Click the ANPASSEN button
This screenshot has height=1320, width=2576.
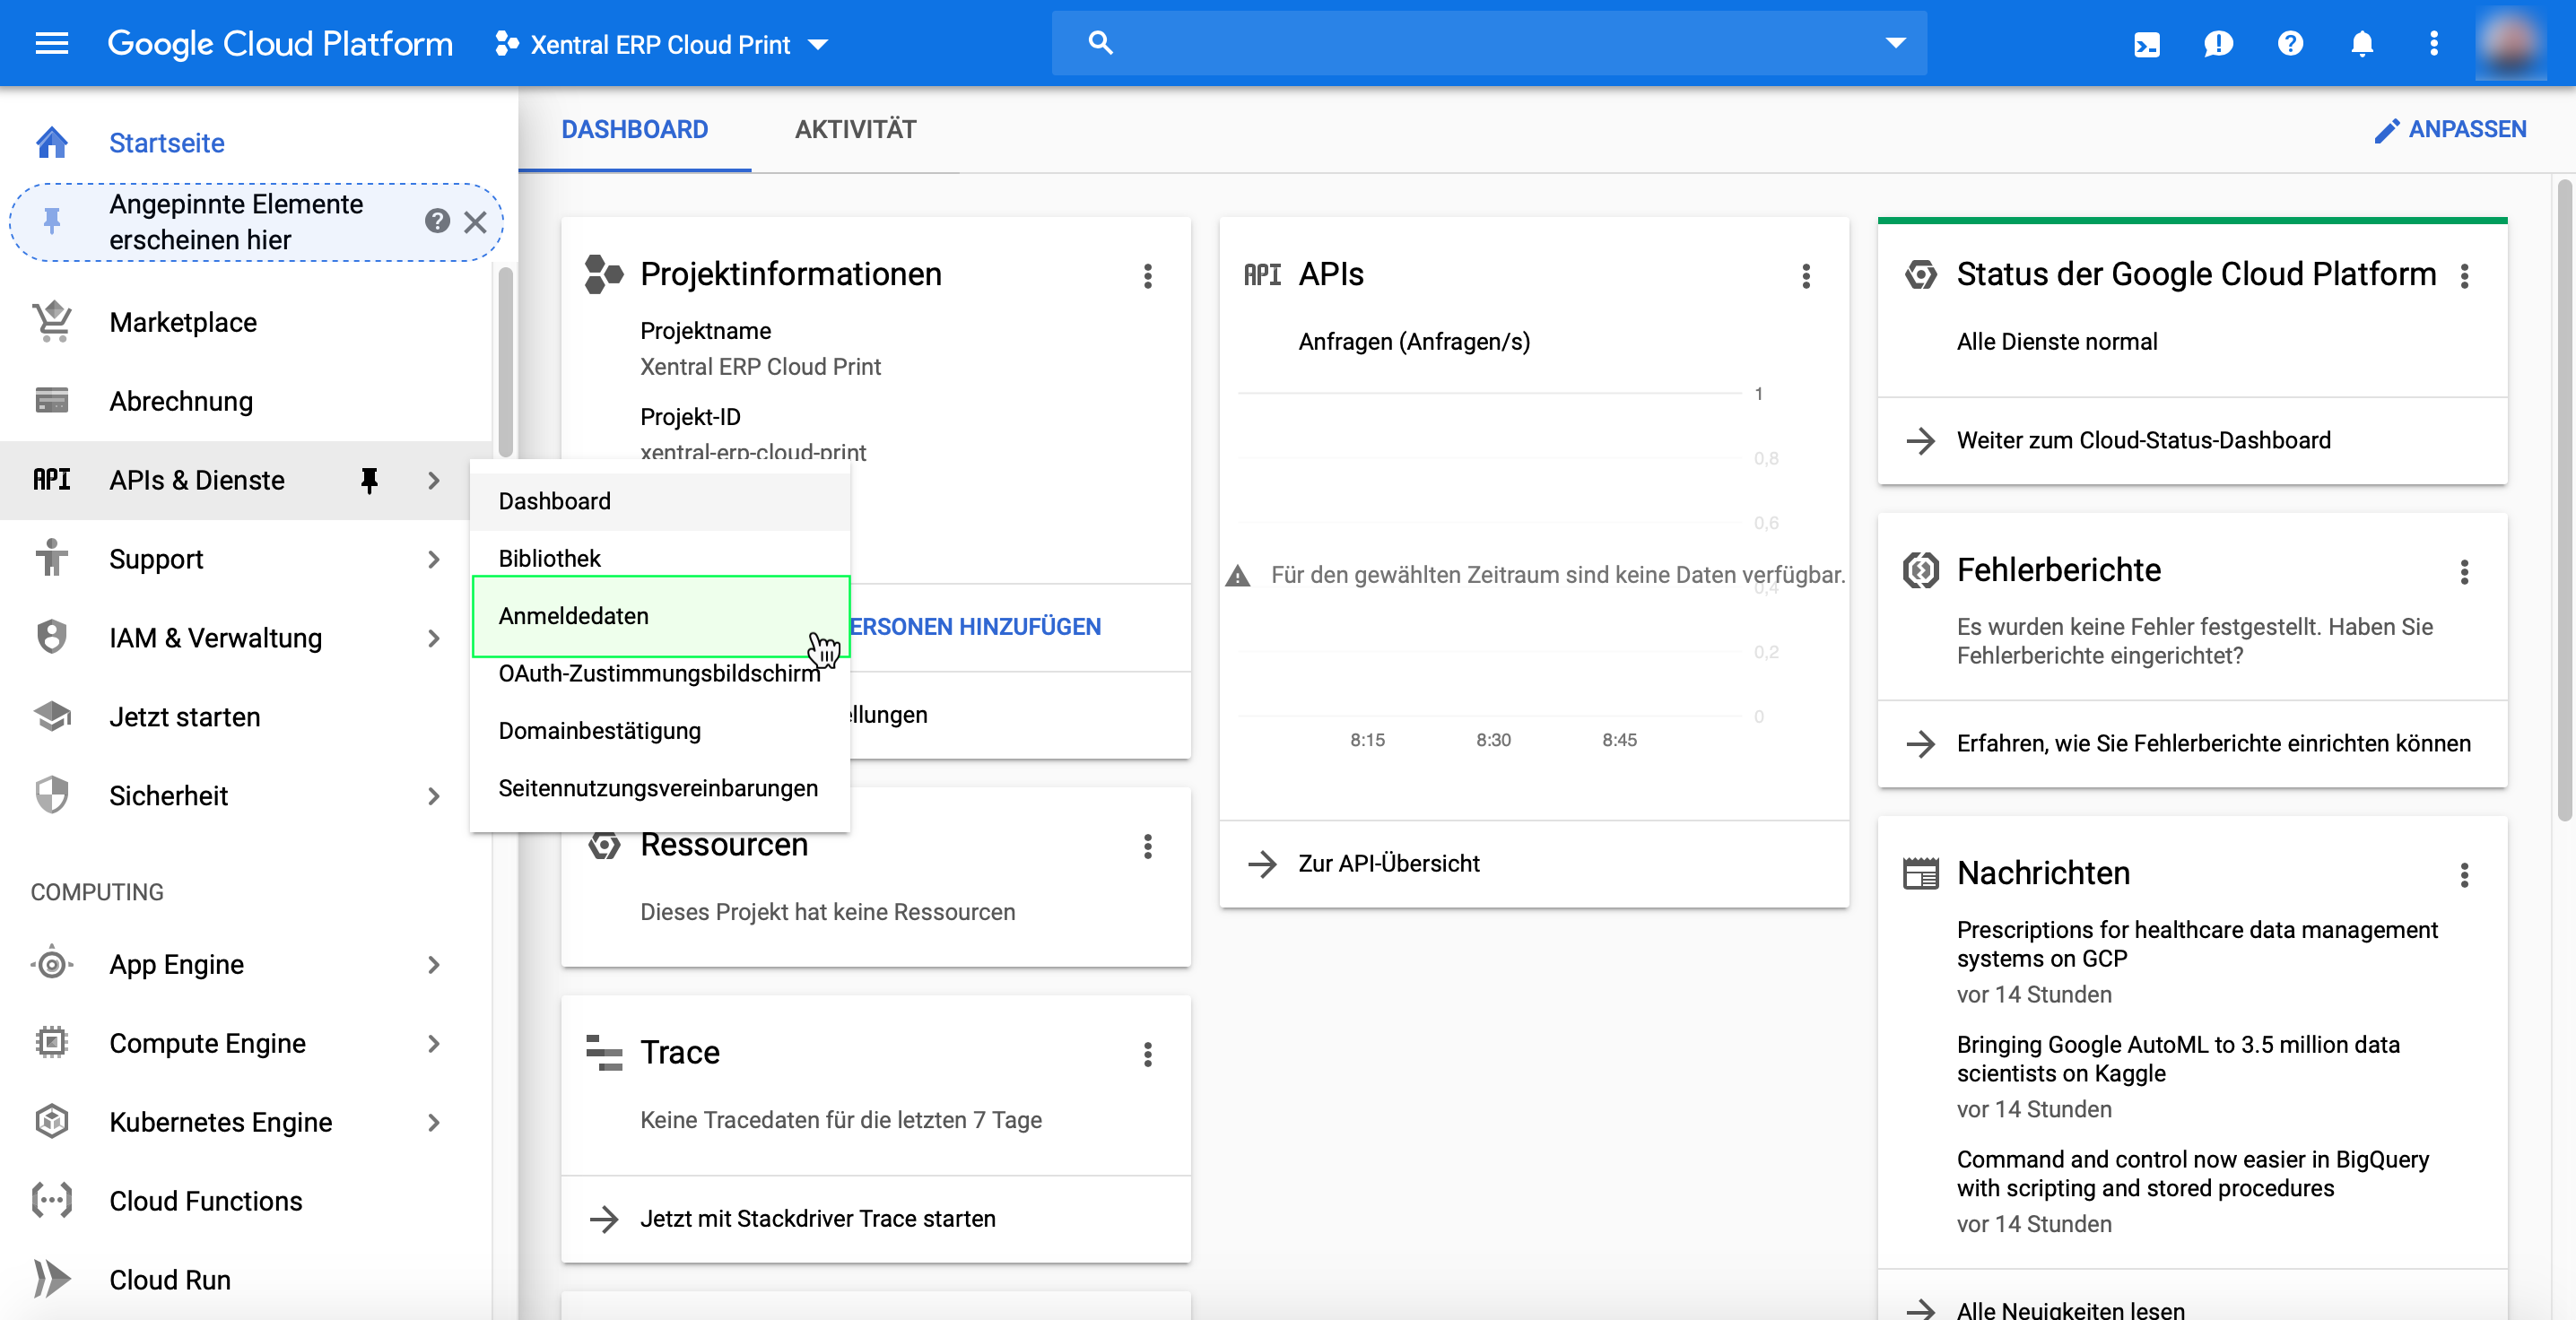click(2450, 129)
